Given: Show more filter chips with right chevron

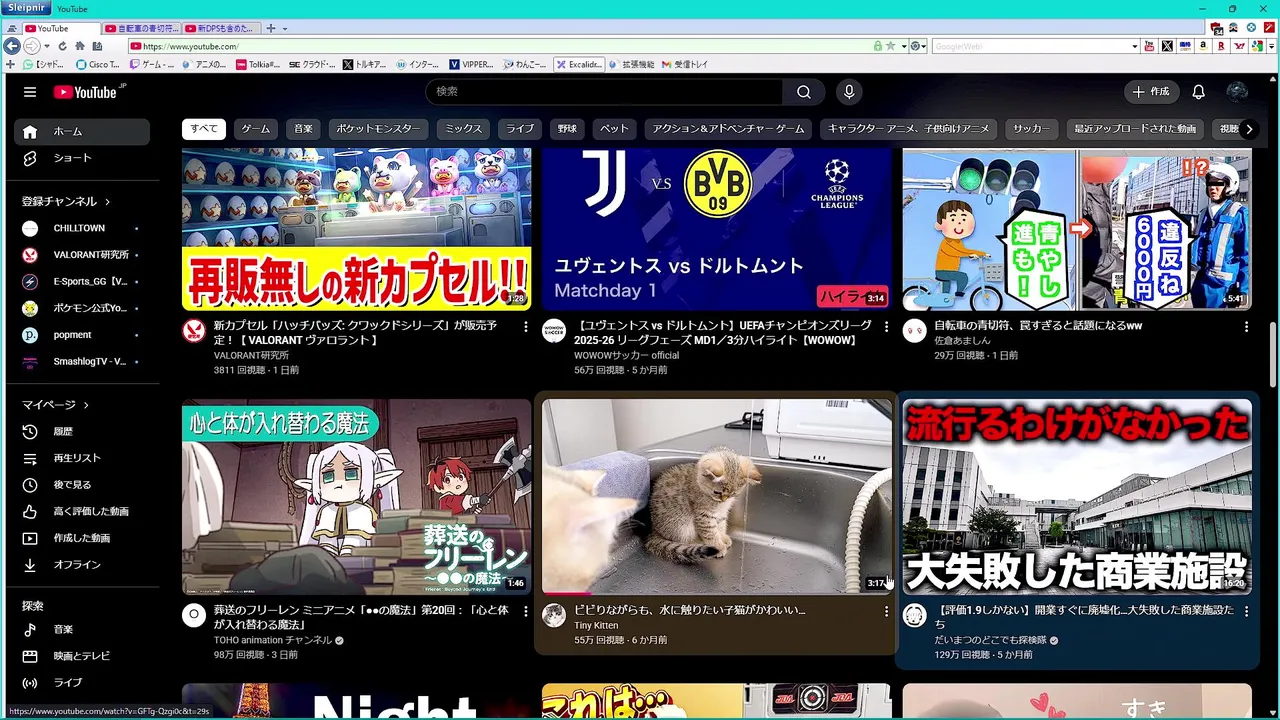Looking at the screenshot, I should click(x=1248, y=128).
